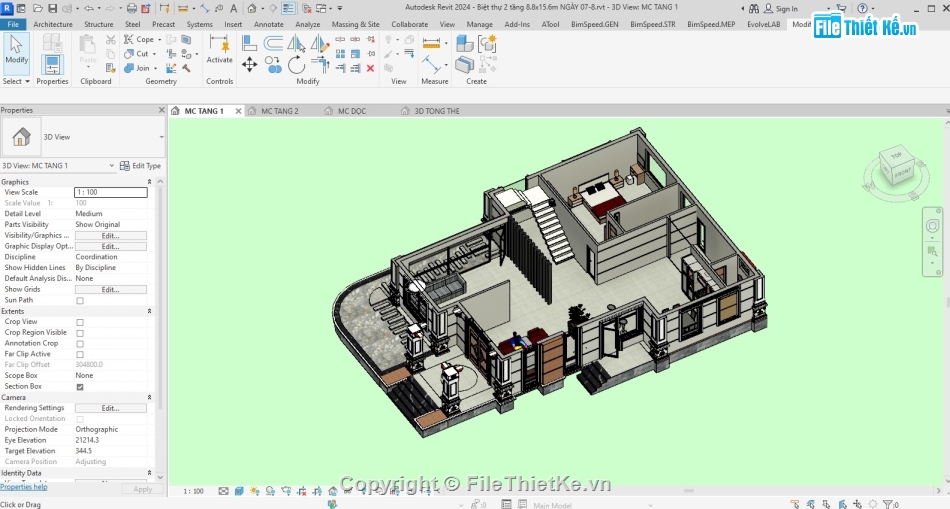Click Graphic Display Options Edit button
The image size is (950, 509).
[x=110, y=247]
